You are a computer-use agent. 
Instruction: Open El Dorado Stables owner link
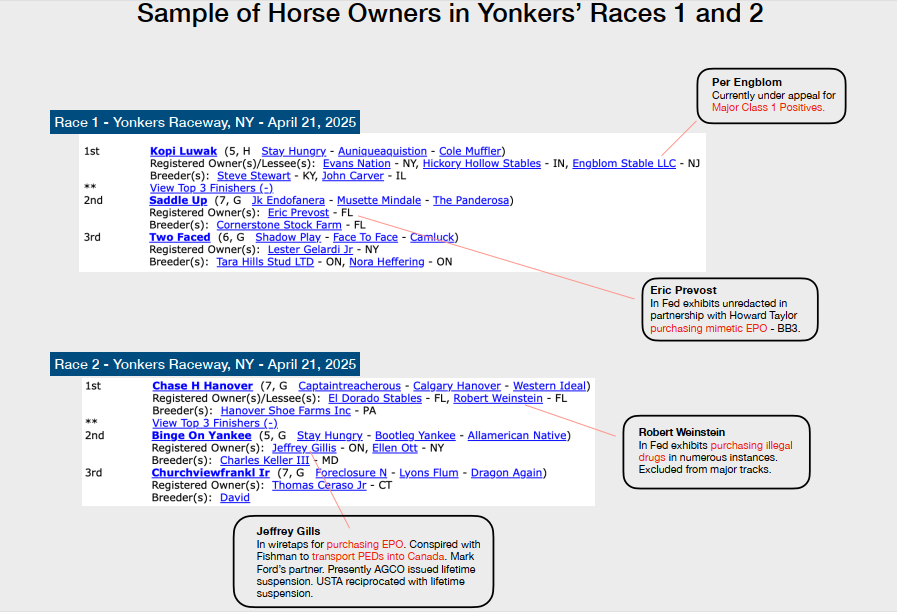pyautogui.click(x=375, y=399)
